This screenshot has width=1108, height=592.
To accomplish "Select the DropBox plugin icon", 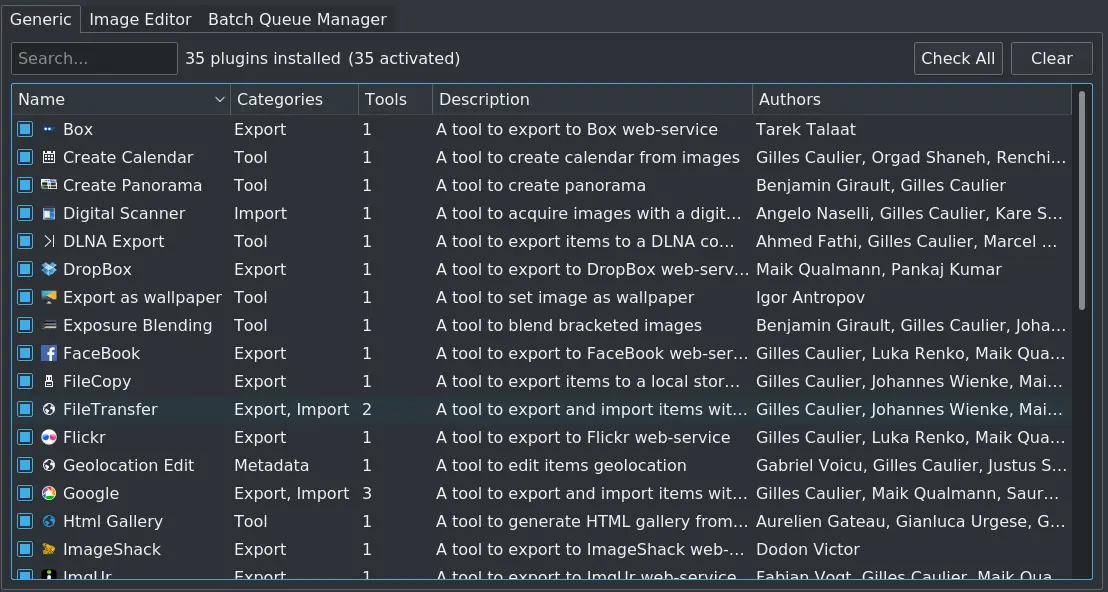I will point(50,269).
